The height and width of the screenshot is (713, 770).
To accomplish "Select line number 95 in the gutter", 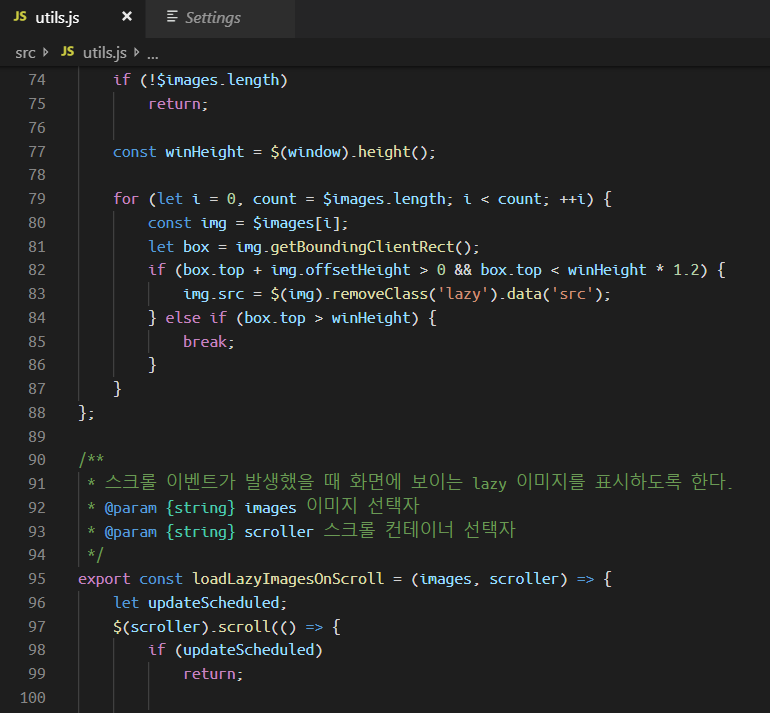I will point(36,579).
